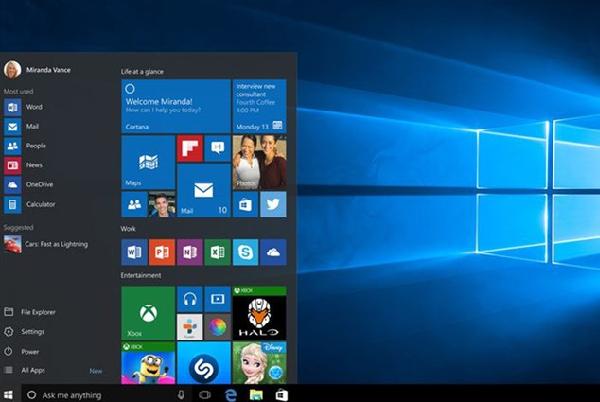600x402 pixels.
Task: Launch Word tile in the Work group
Action: pos(134,252)
